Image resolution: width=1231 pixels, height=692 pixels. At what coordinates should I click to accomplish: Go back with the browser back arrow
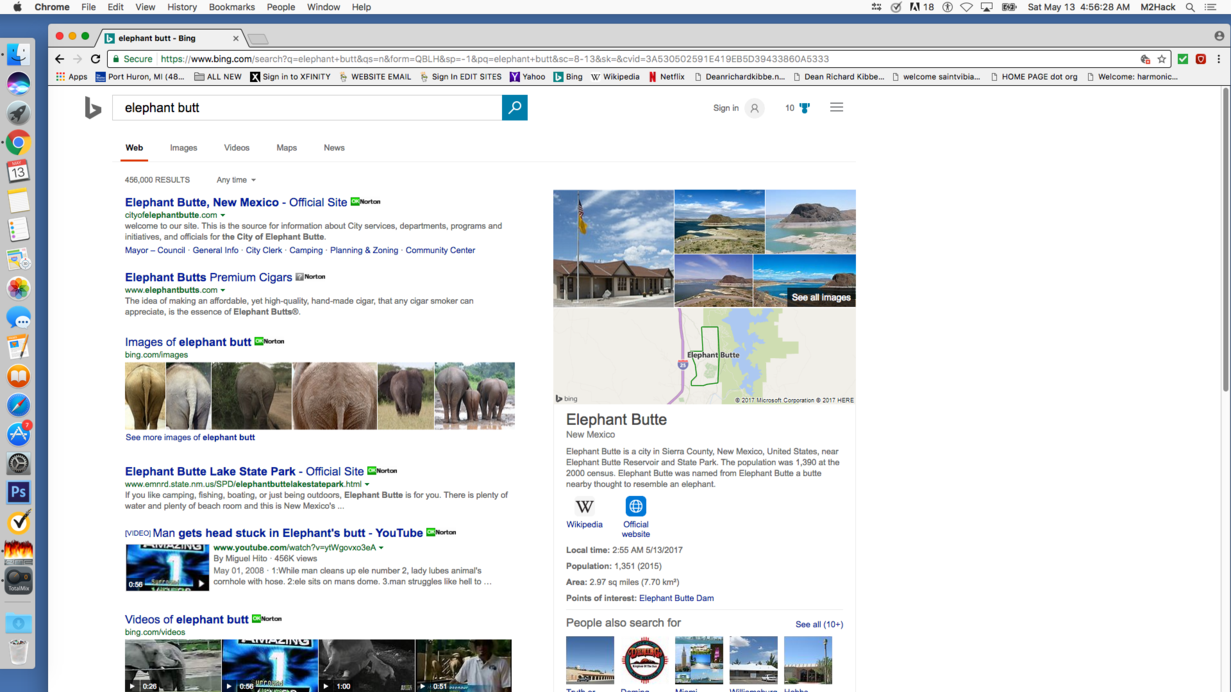pyautogui.click(x=60, y=59)
